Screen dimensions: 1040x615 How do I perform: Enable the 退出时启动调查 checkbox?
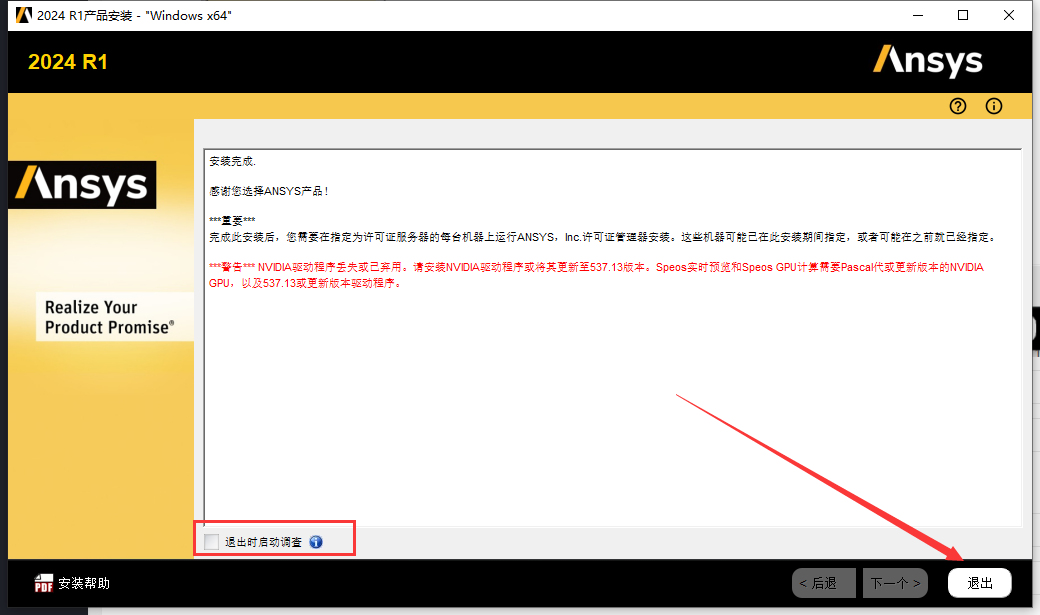click(x=212, y=542)
